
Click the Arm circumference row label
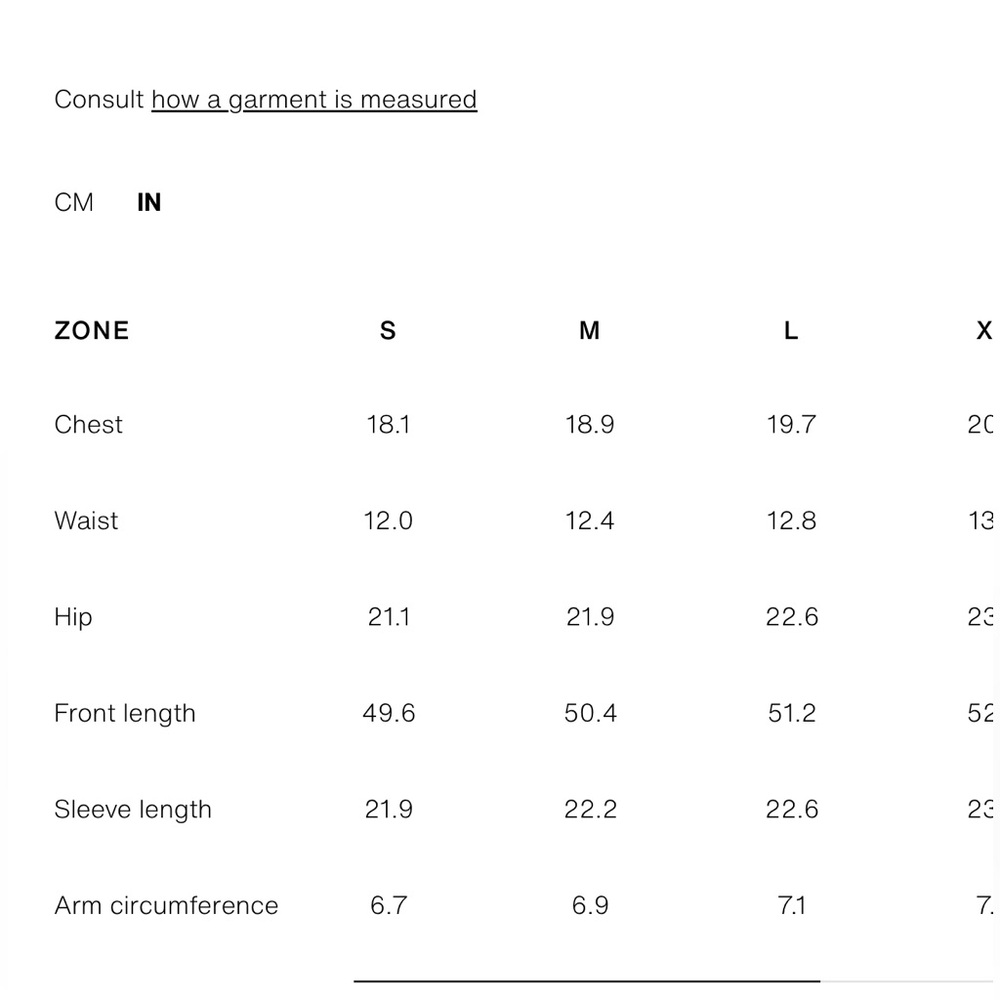(x=166, y=906)
